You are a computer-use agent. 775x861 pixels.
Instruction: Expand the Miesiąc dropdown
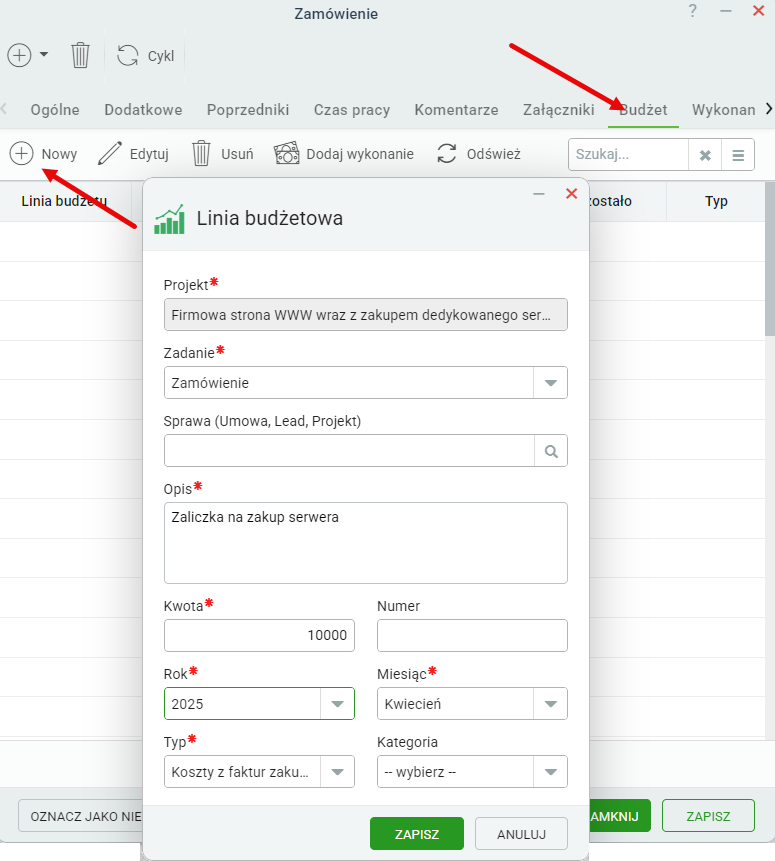[550, 703]
